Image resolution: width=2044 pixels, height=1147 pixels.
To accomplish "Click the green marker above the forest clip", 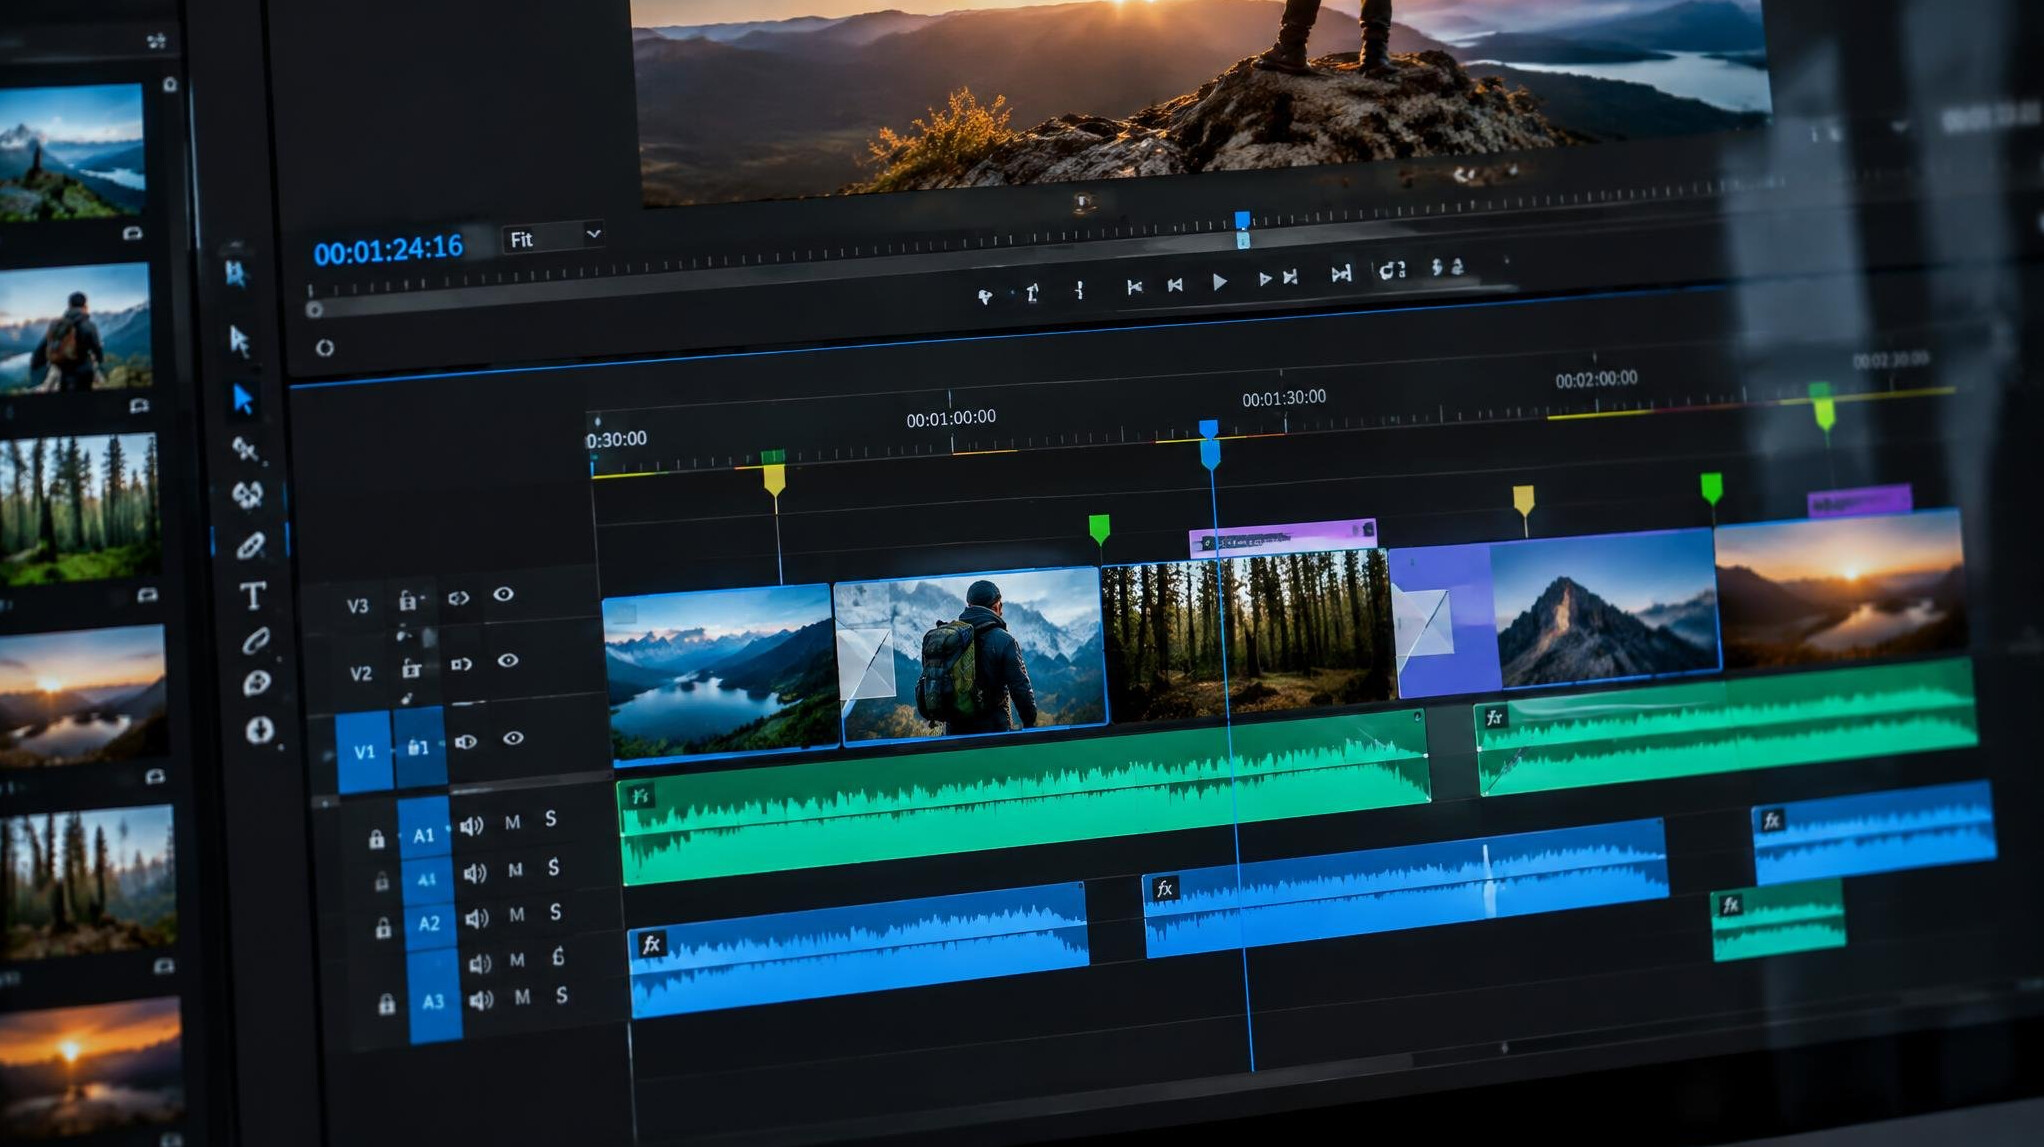I will pyautogui.click(x=1099, y=528).
